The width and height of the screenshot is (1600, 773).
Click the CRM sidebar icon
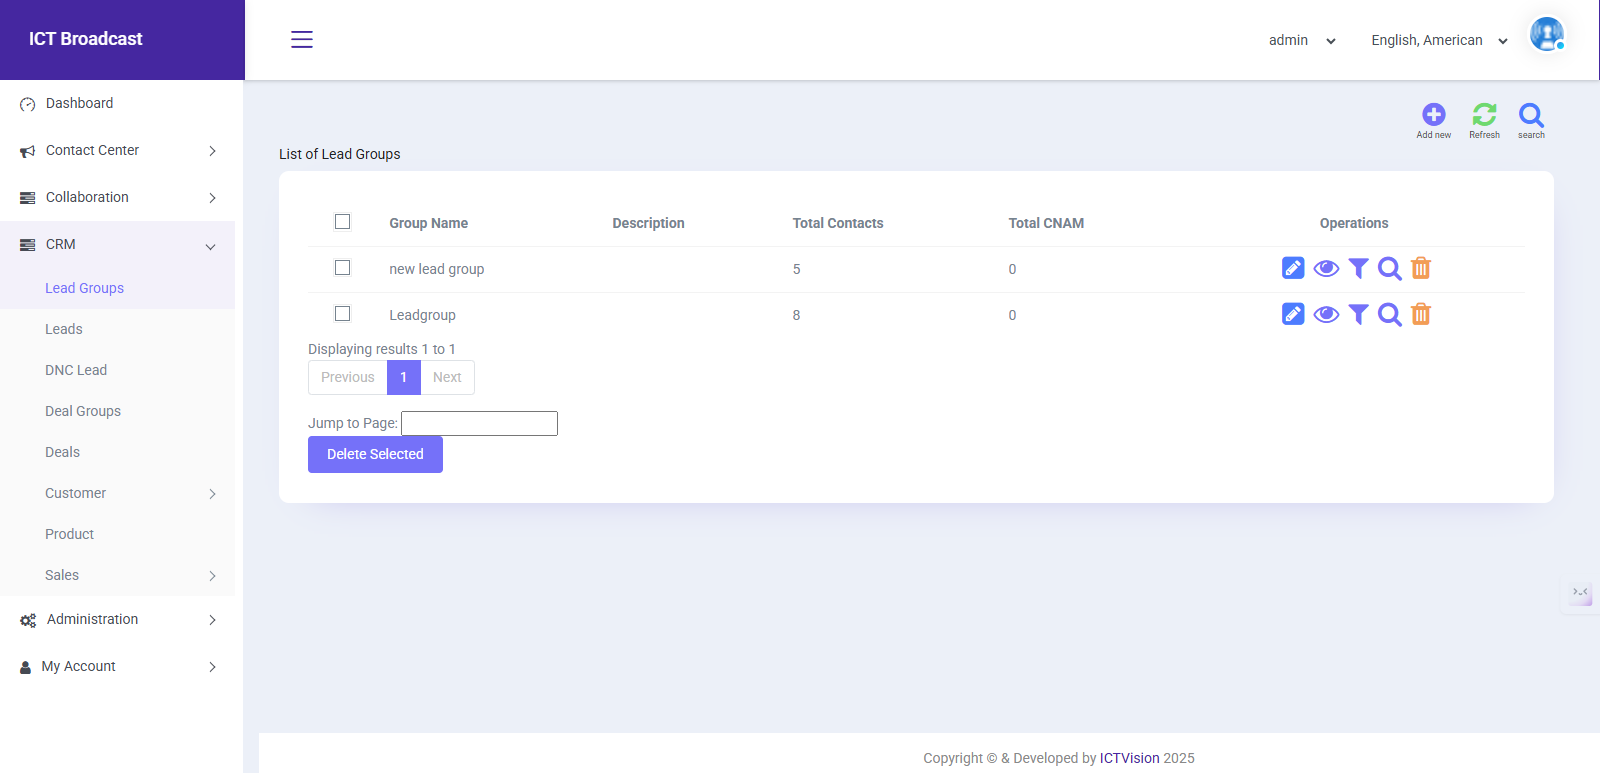point(28,245)
